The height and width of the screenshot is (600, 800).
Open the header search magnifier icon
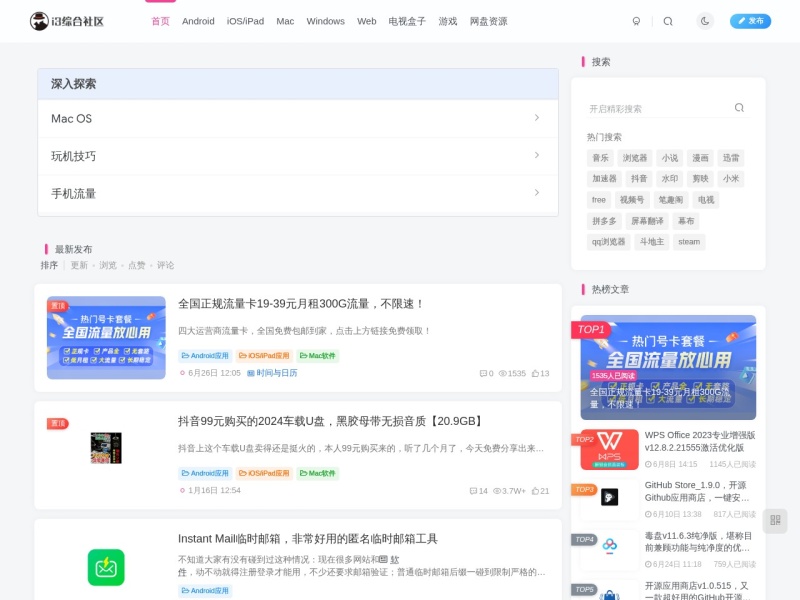(x=668, y=21)
